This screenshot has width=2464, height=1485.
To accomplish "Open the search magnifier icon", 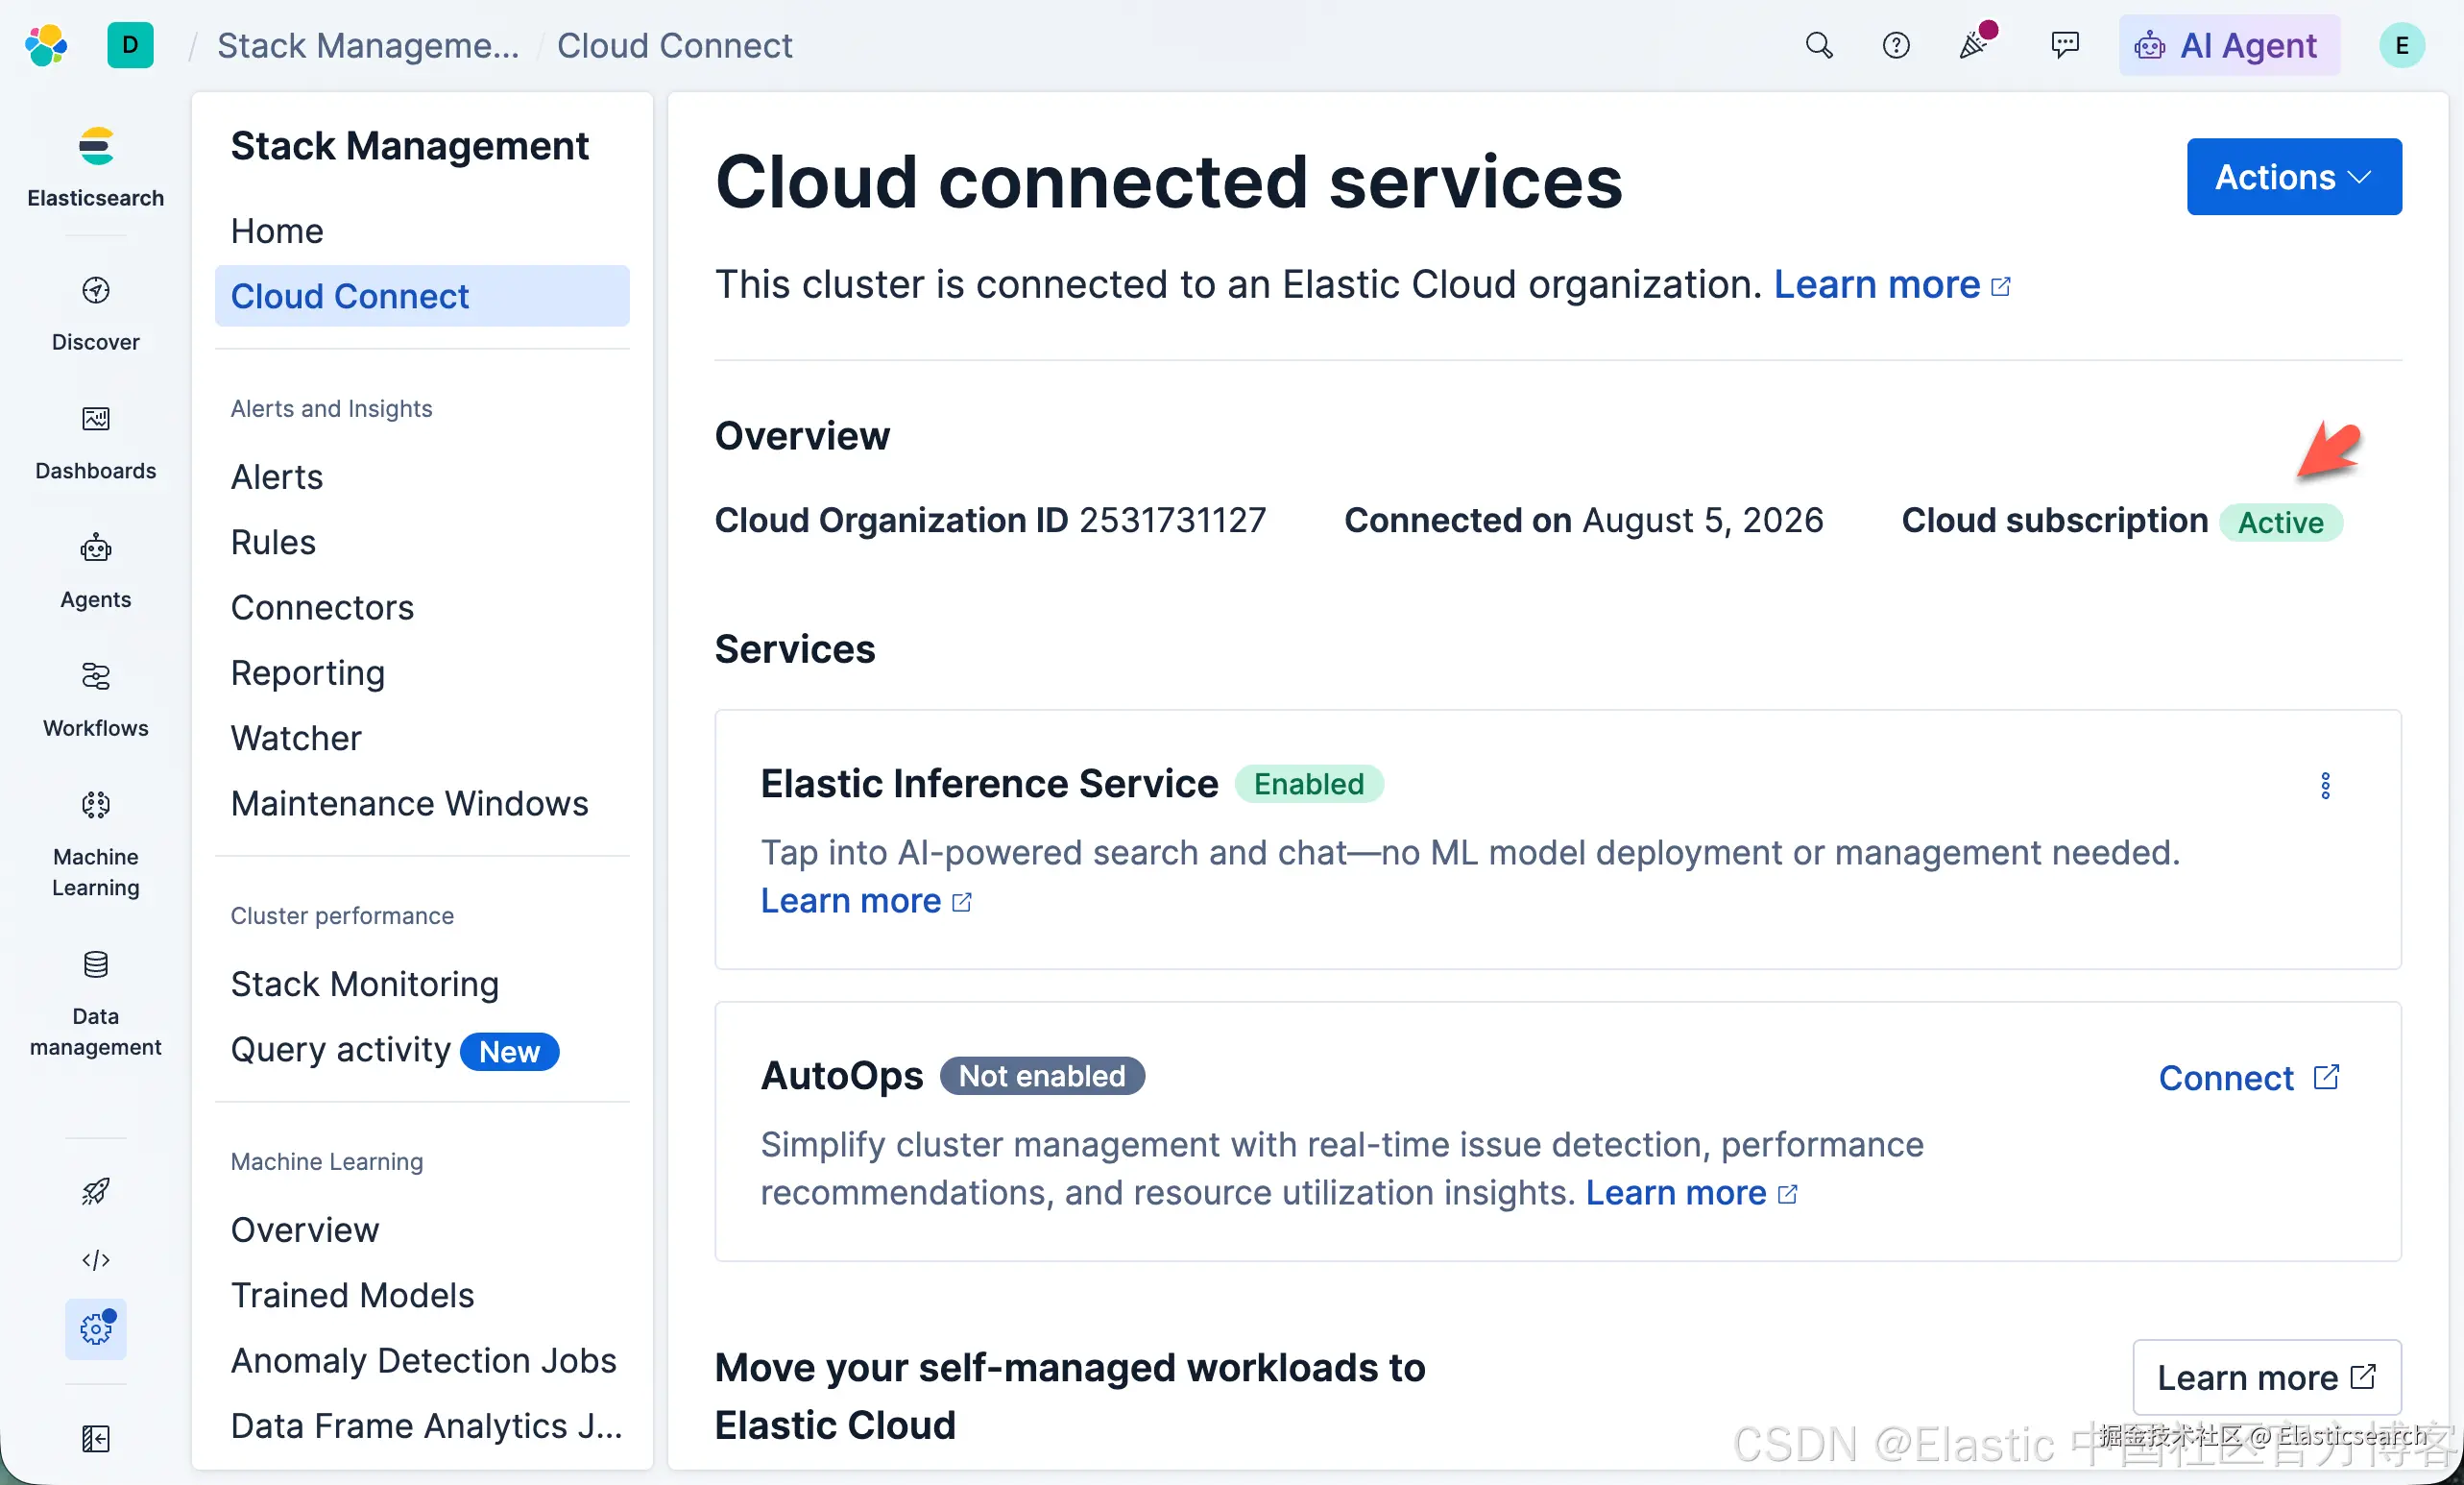I will tap(1819, 45).
